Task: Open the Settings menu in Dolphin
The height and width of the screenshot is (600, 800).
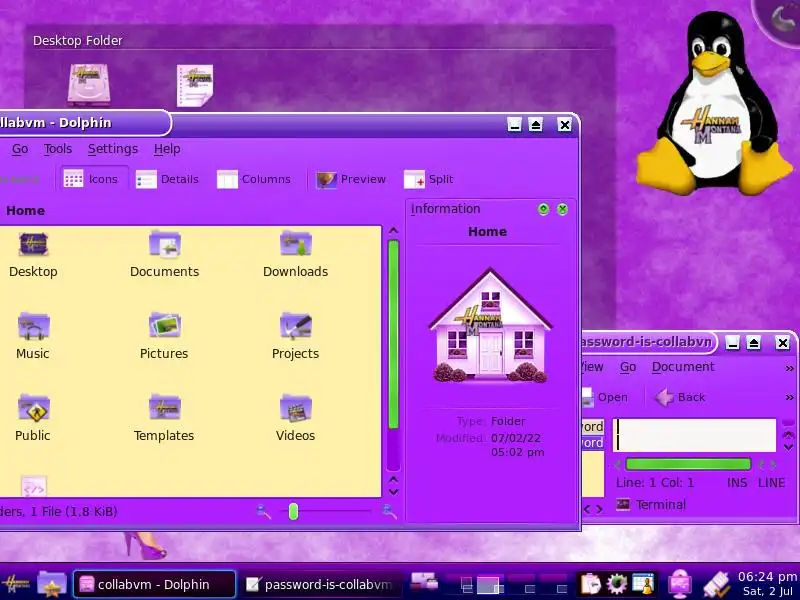Action: pos(113,148)
